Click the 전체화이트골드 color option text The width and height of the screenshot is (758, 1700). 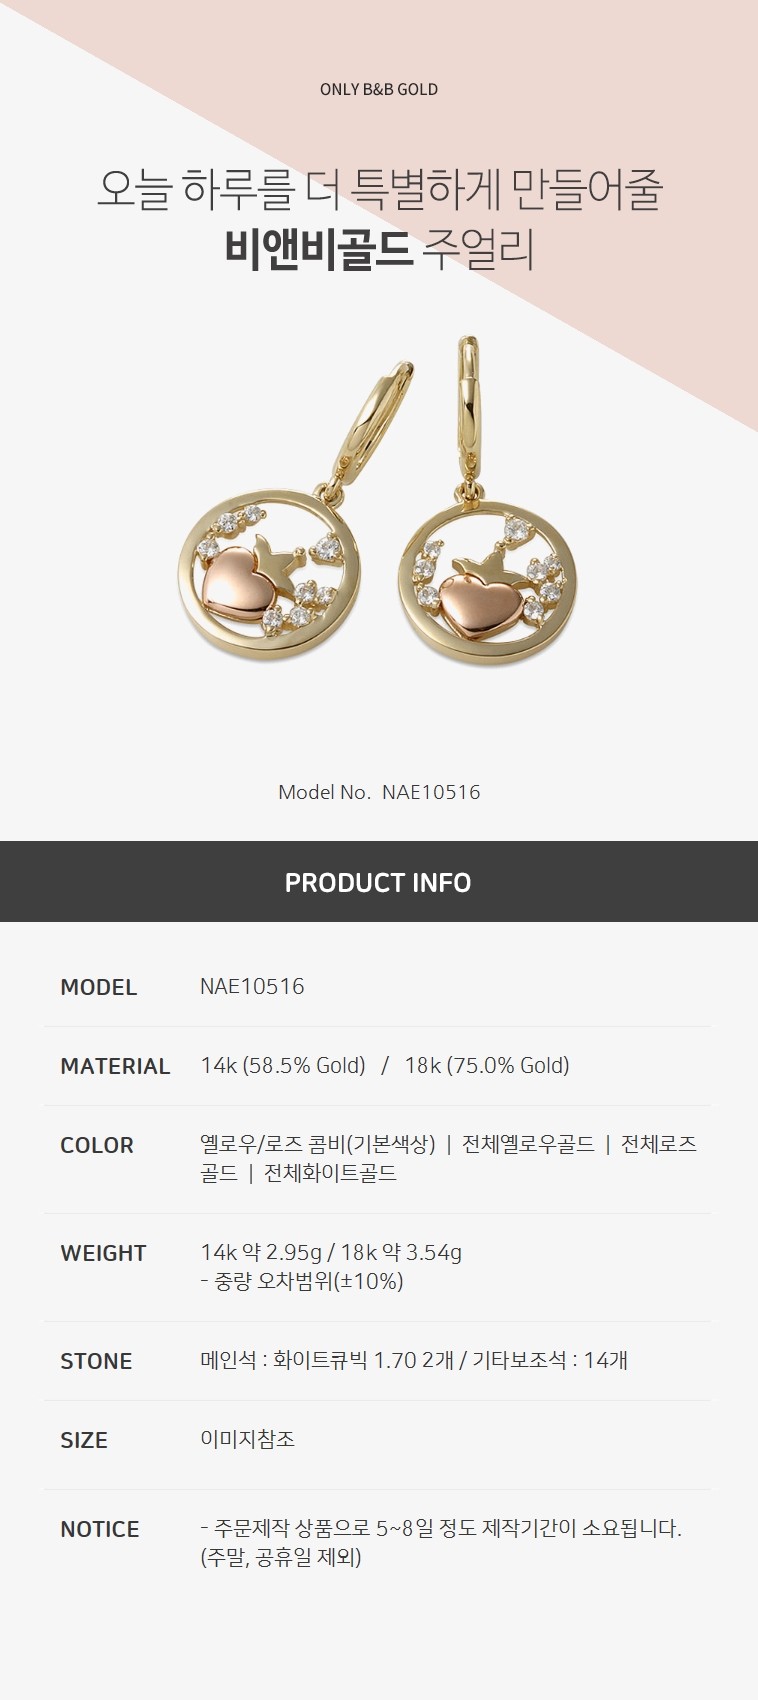(x=330, y=1173)
